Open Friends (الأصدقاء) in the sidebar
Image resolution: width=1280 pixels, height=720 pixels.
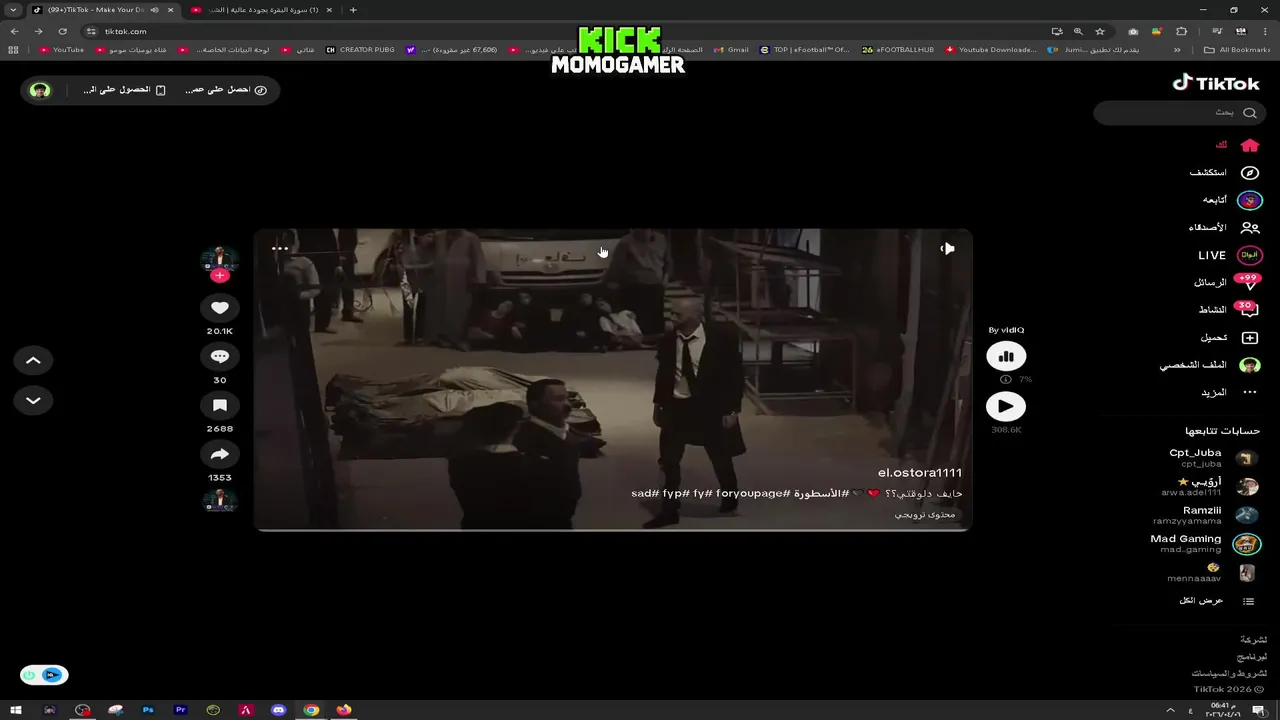(1224, 228)
